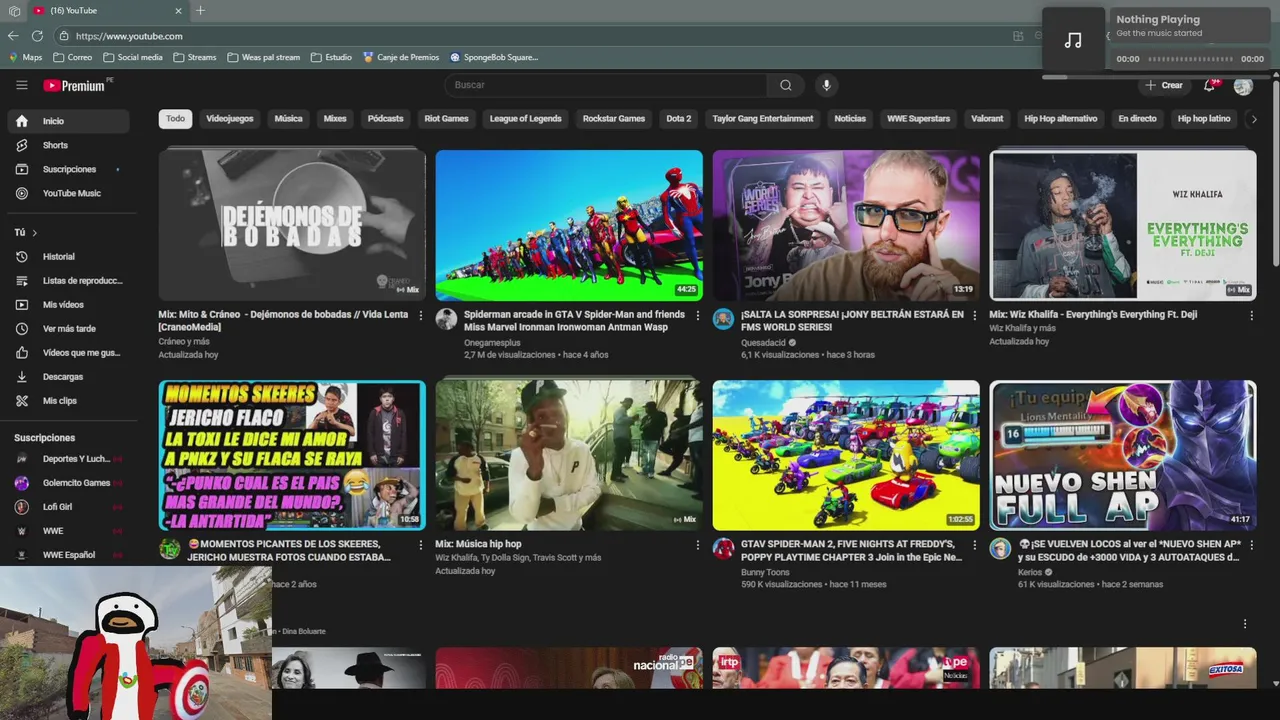Open Descargas in the sidebar
The height and width of the screenshot is (720, 1280).
click(x=65, y=377)
